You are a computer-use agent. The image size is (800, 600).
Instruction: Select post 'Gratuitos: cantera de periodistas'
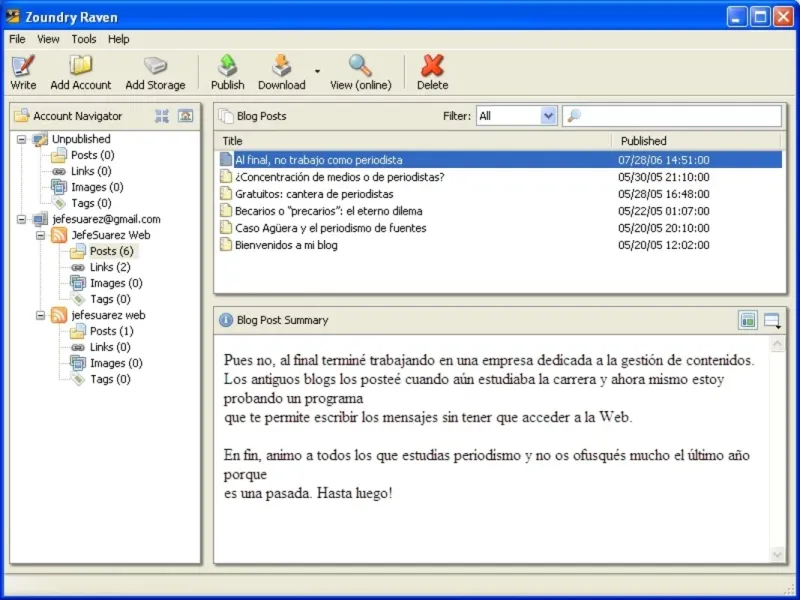[x=314, y=194]
